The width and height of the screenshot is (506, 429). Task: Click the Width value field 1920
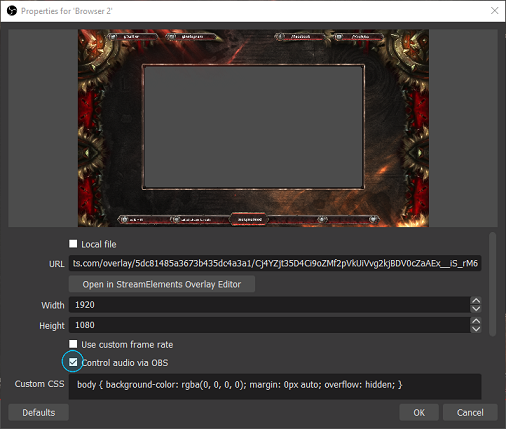tap(269, 305)
